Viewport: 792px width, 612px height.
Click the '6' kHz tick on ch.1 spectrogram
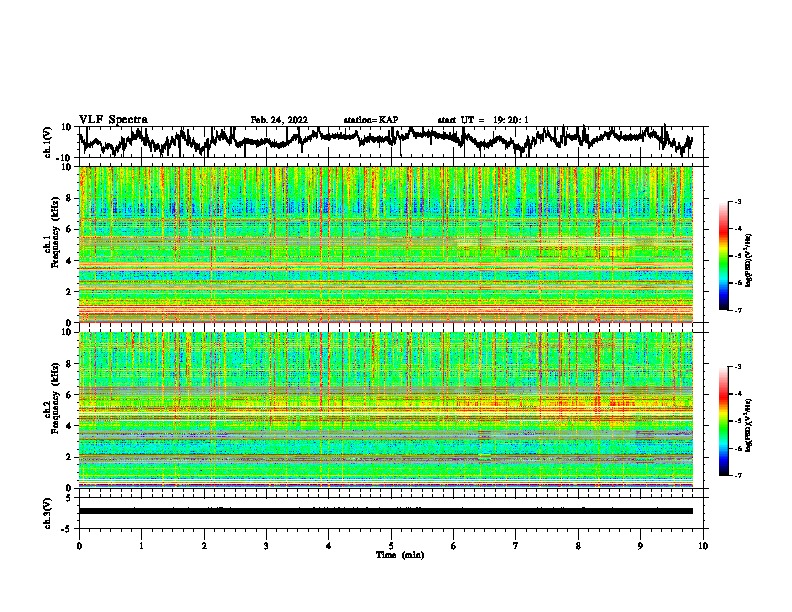(x=70, y=229)
